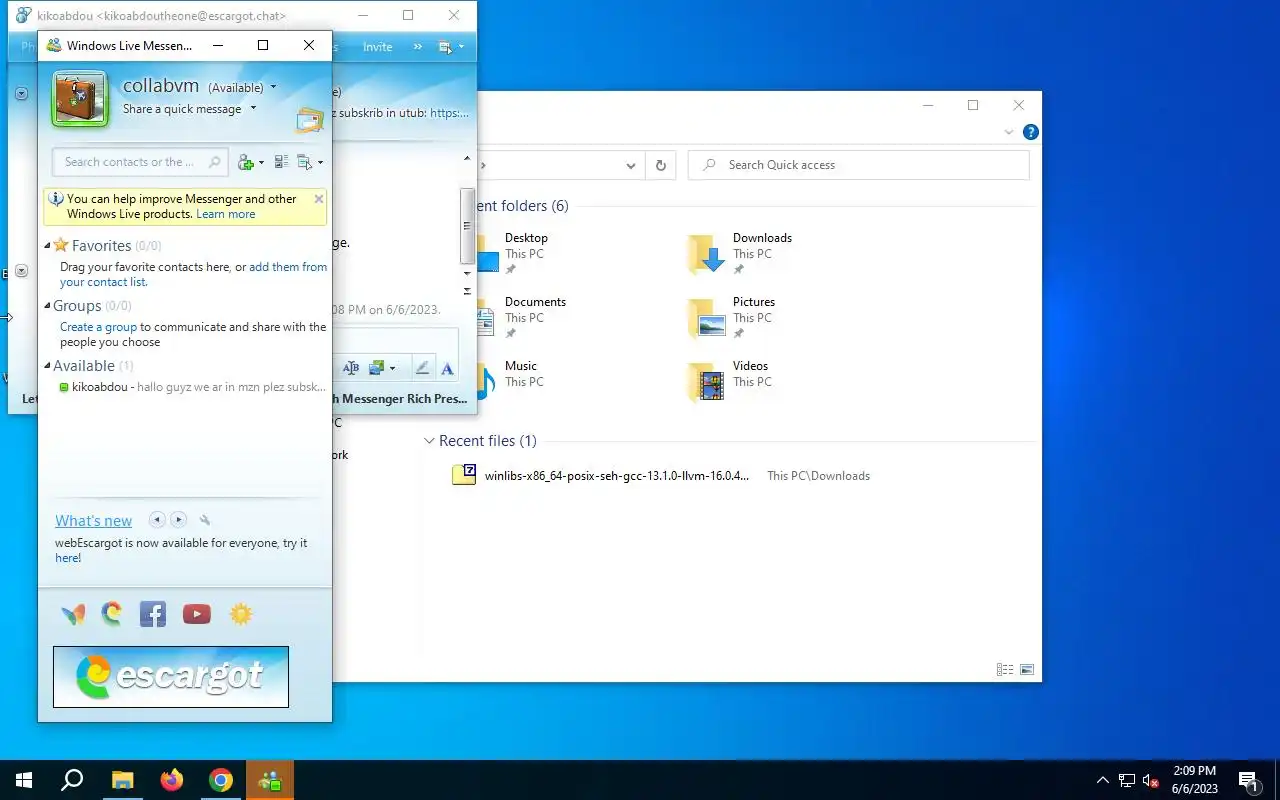The height and width of the screenshot is (800, 1280).
Task: Collapse the Available contacts section
Action: point(47,366)
